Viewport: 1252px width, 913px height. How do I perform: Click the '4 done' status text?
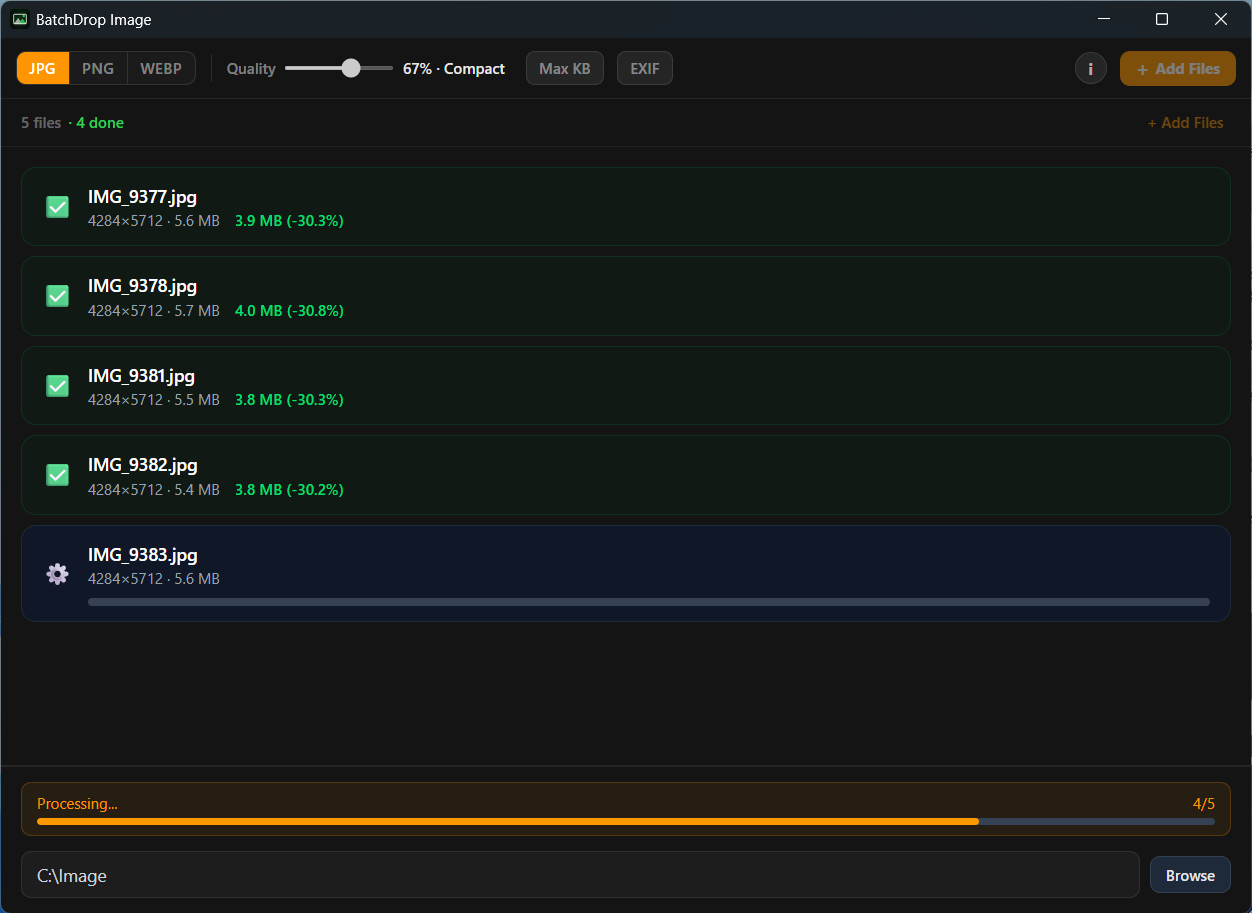pos(100,123)
